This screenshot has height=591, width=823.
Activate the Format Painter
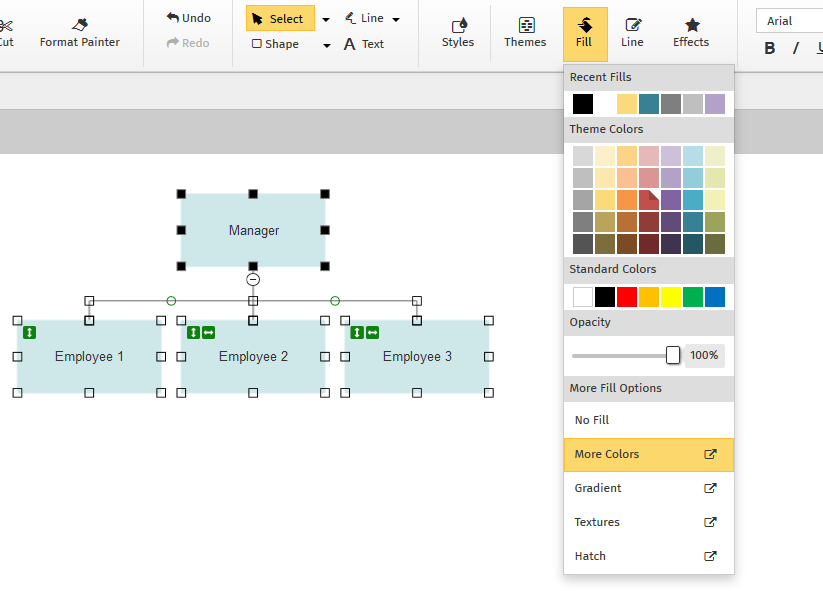tap(80, 33)
